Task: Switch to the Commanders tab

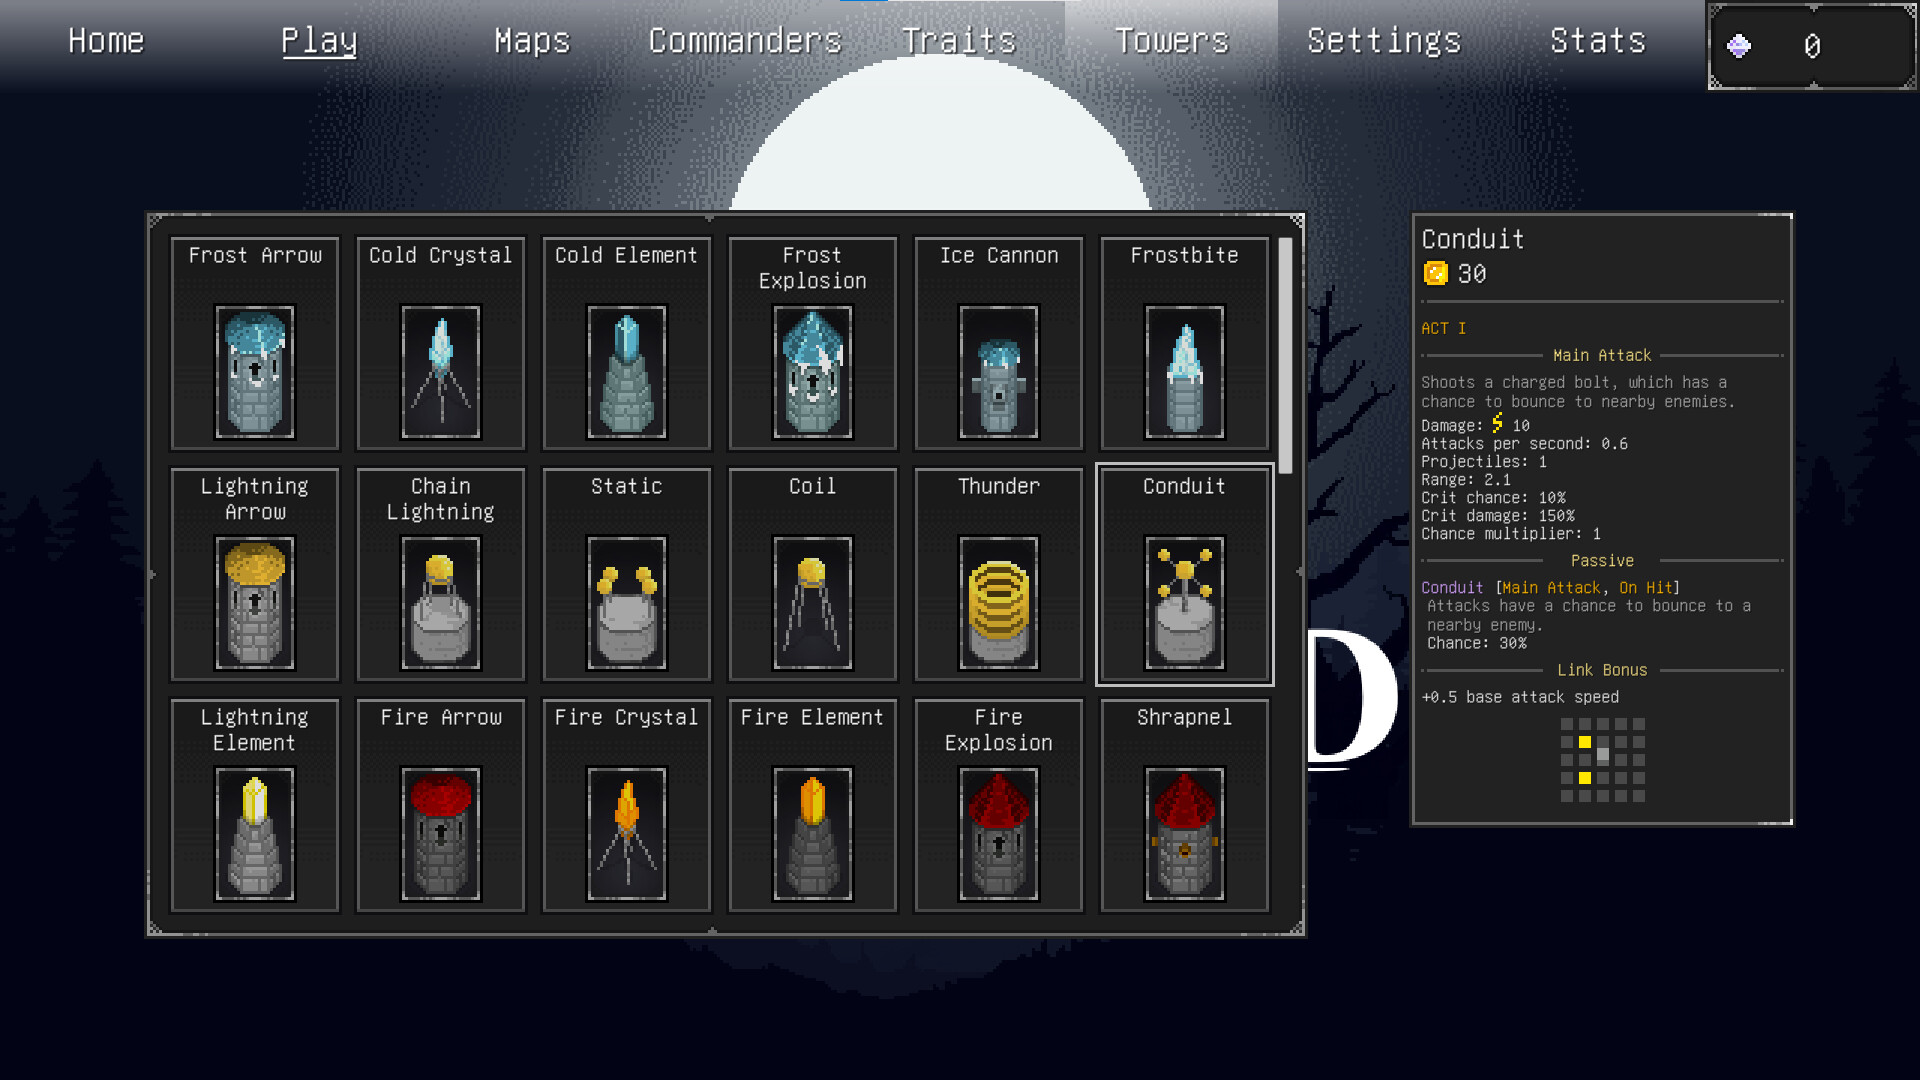Action: tap(745, 40)
